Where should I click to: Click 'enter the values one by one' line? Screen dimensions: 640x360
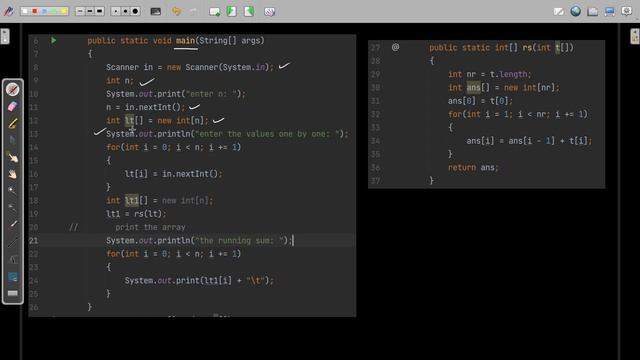click(227, 134)
